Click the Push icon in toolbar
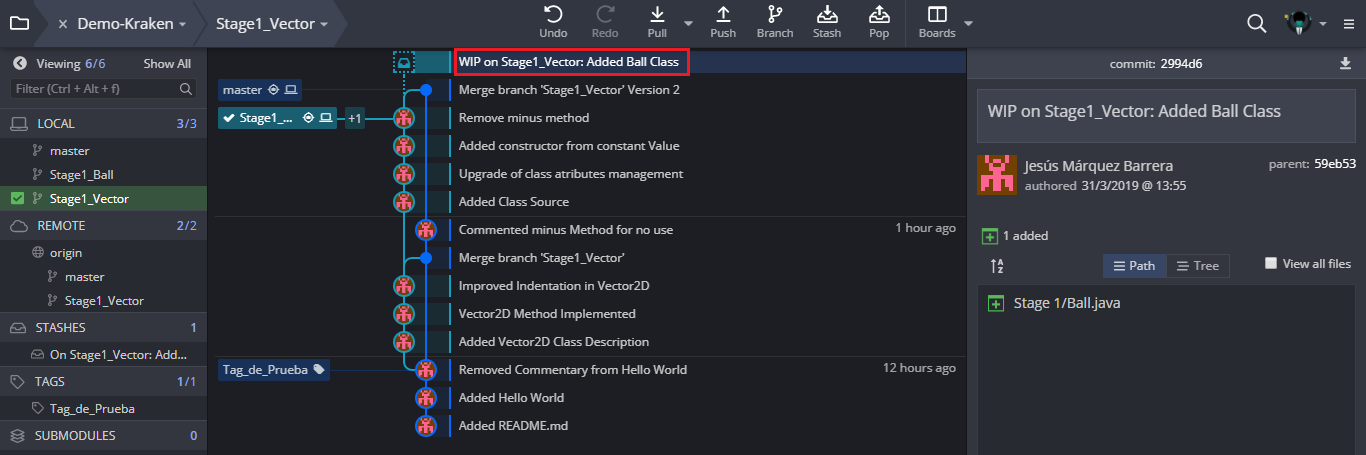The width and height of the screenshot is (1366, 455). point(723,15)
